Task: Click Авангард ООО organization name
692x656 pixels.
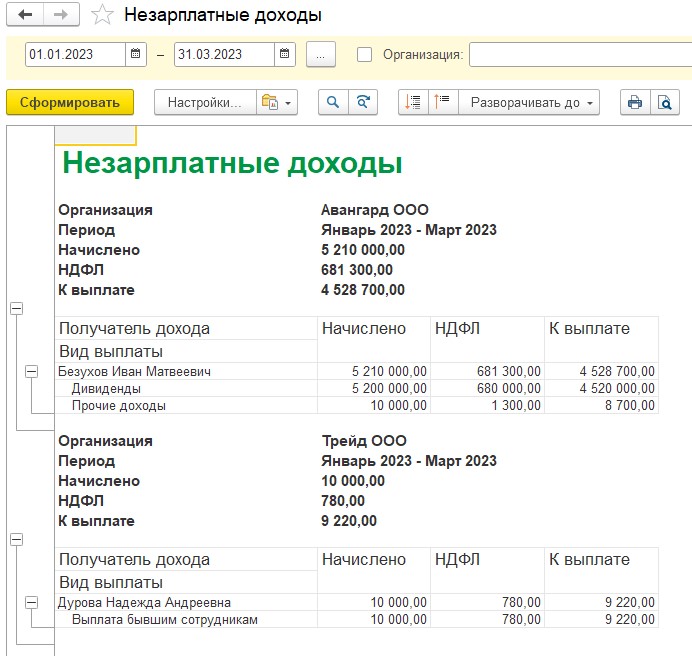Action: coord(375,210)
